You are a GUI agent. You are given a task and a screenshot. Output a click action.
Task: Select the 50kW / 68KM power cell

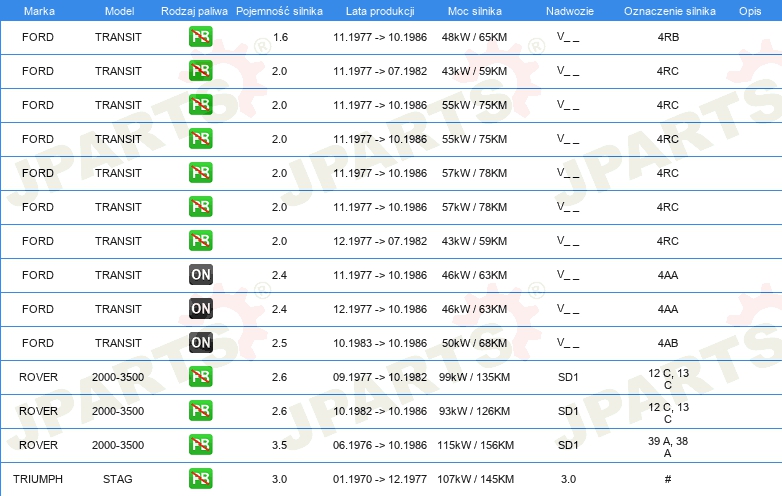474,343
